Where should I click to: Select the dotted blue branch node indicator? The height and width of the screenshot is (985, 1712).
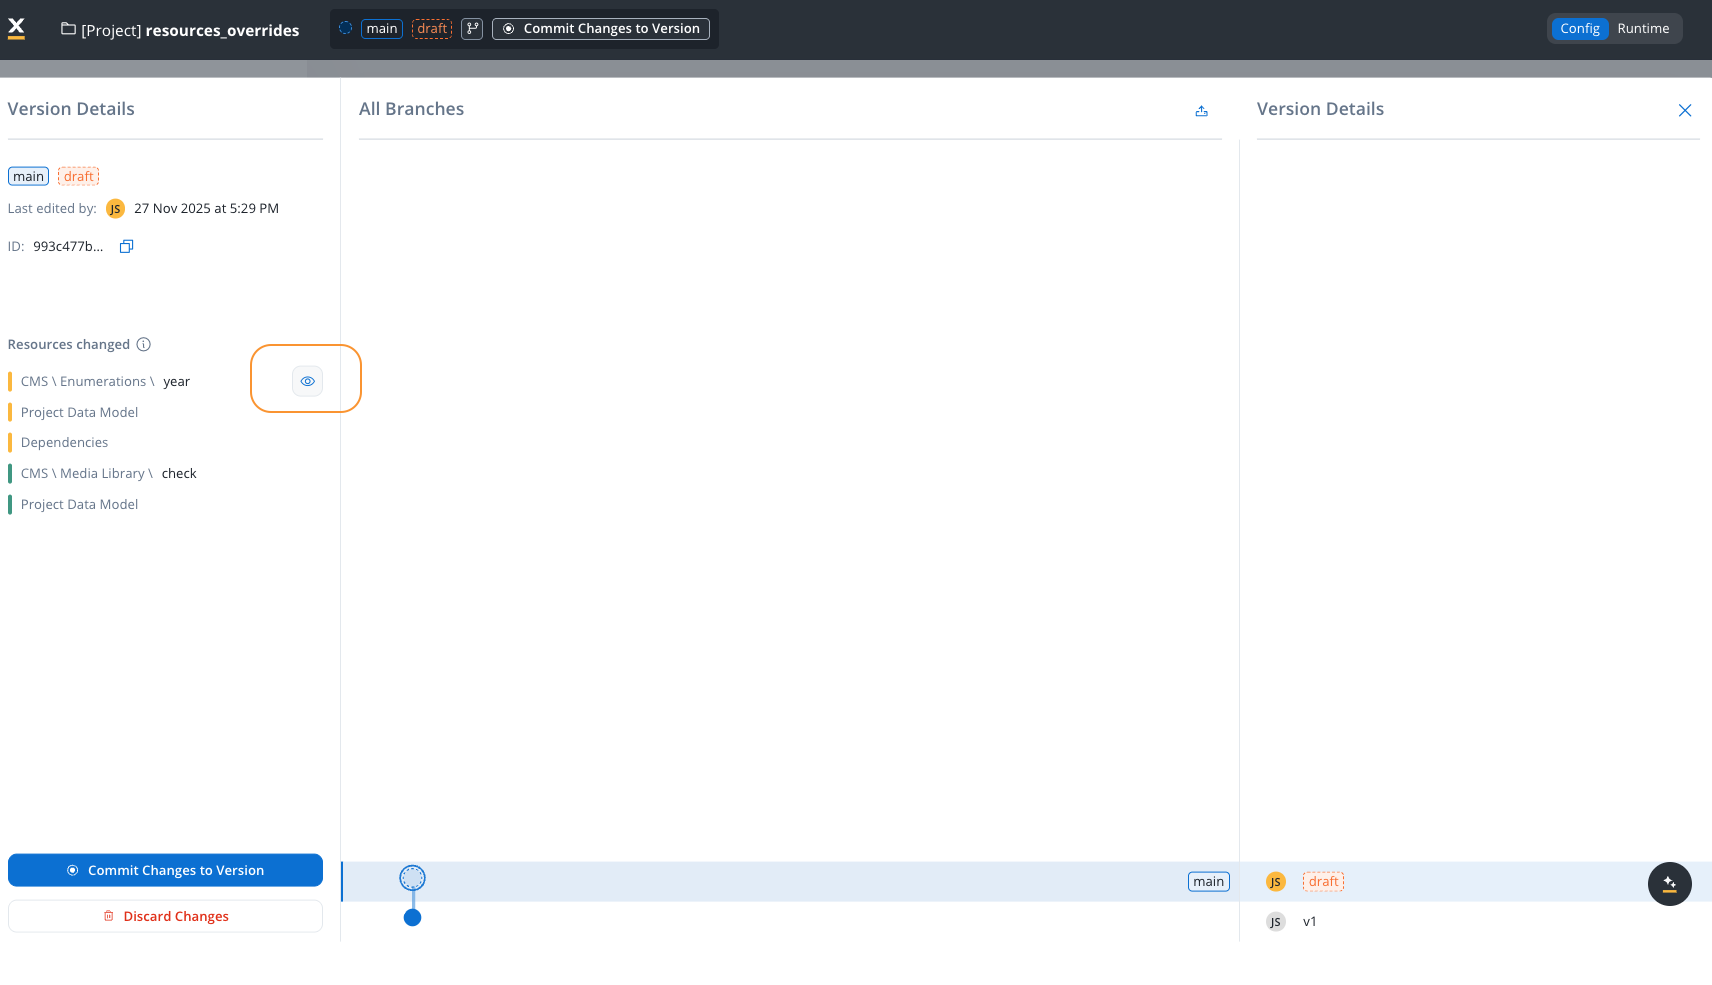412,876
